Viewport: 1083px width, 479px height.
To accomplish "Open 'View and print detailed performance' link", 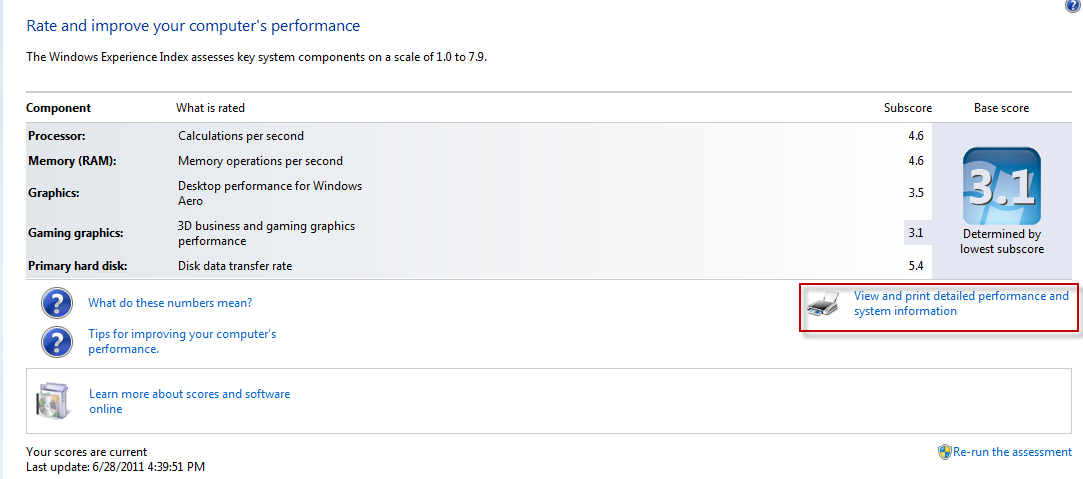I will coord(961,303).
